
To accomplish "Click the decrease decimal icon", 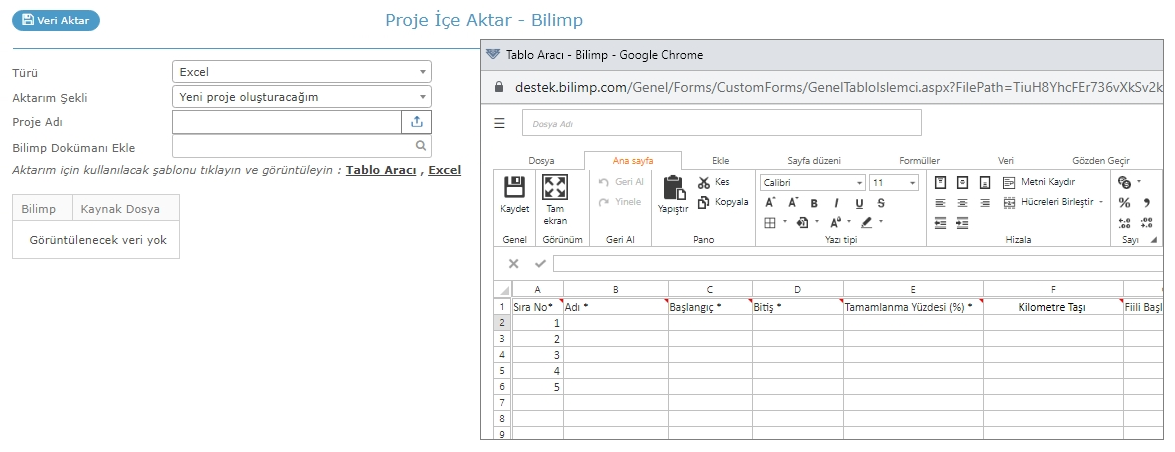I will pos(1147,223).
